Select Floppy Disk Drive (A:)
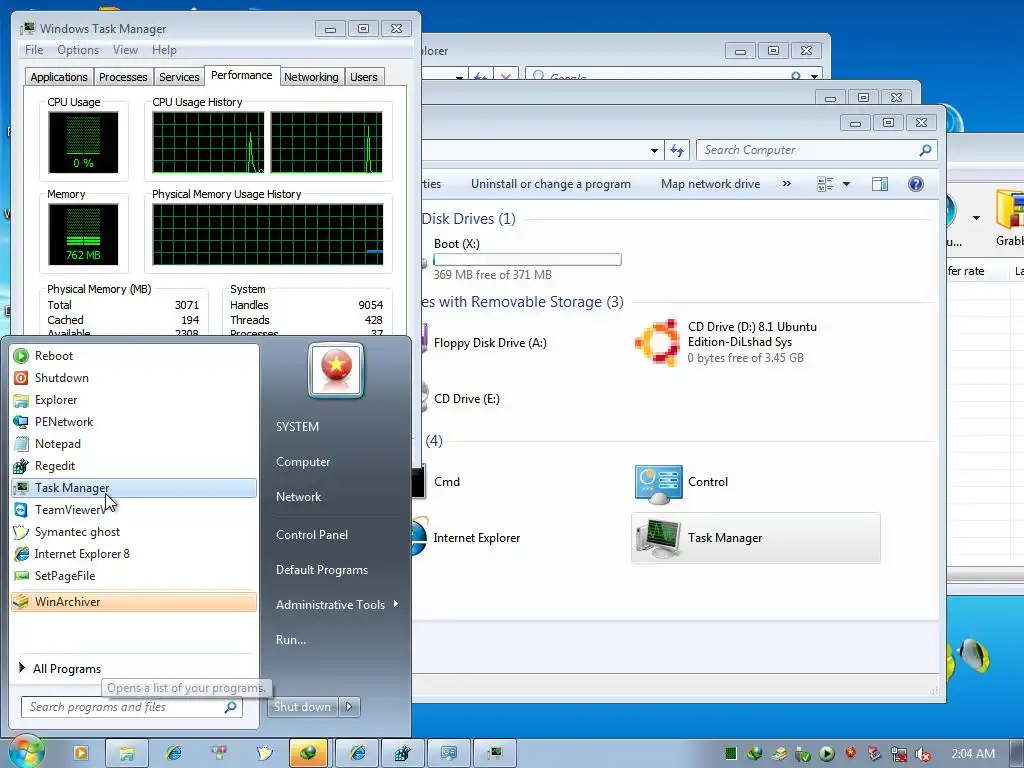The image size is (1024, 768). 490,343
